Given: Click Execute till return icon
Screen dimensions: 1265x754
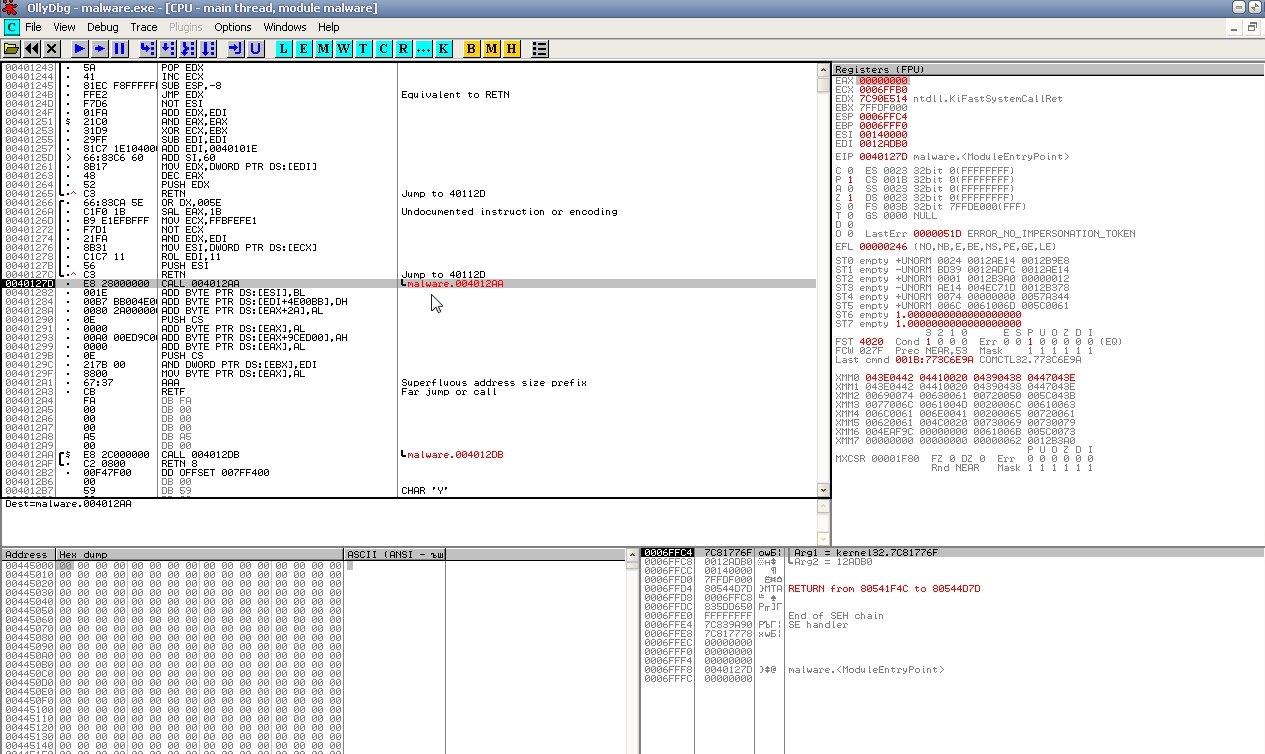Looking at the screenshot, I should click(x=235, y=48).
